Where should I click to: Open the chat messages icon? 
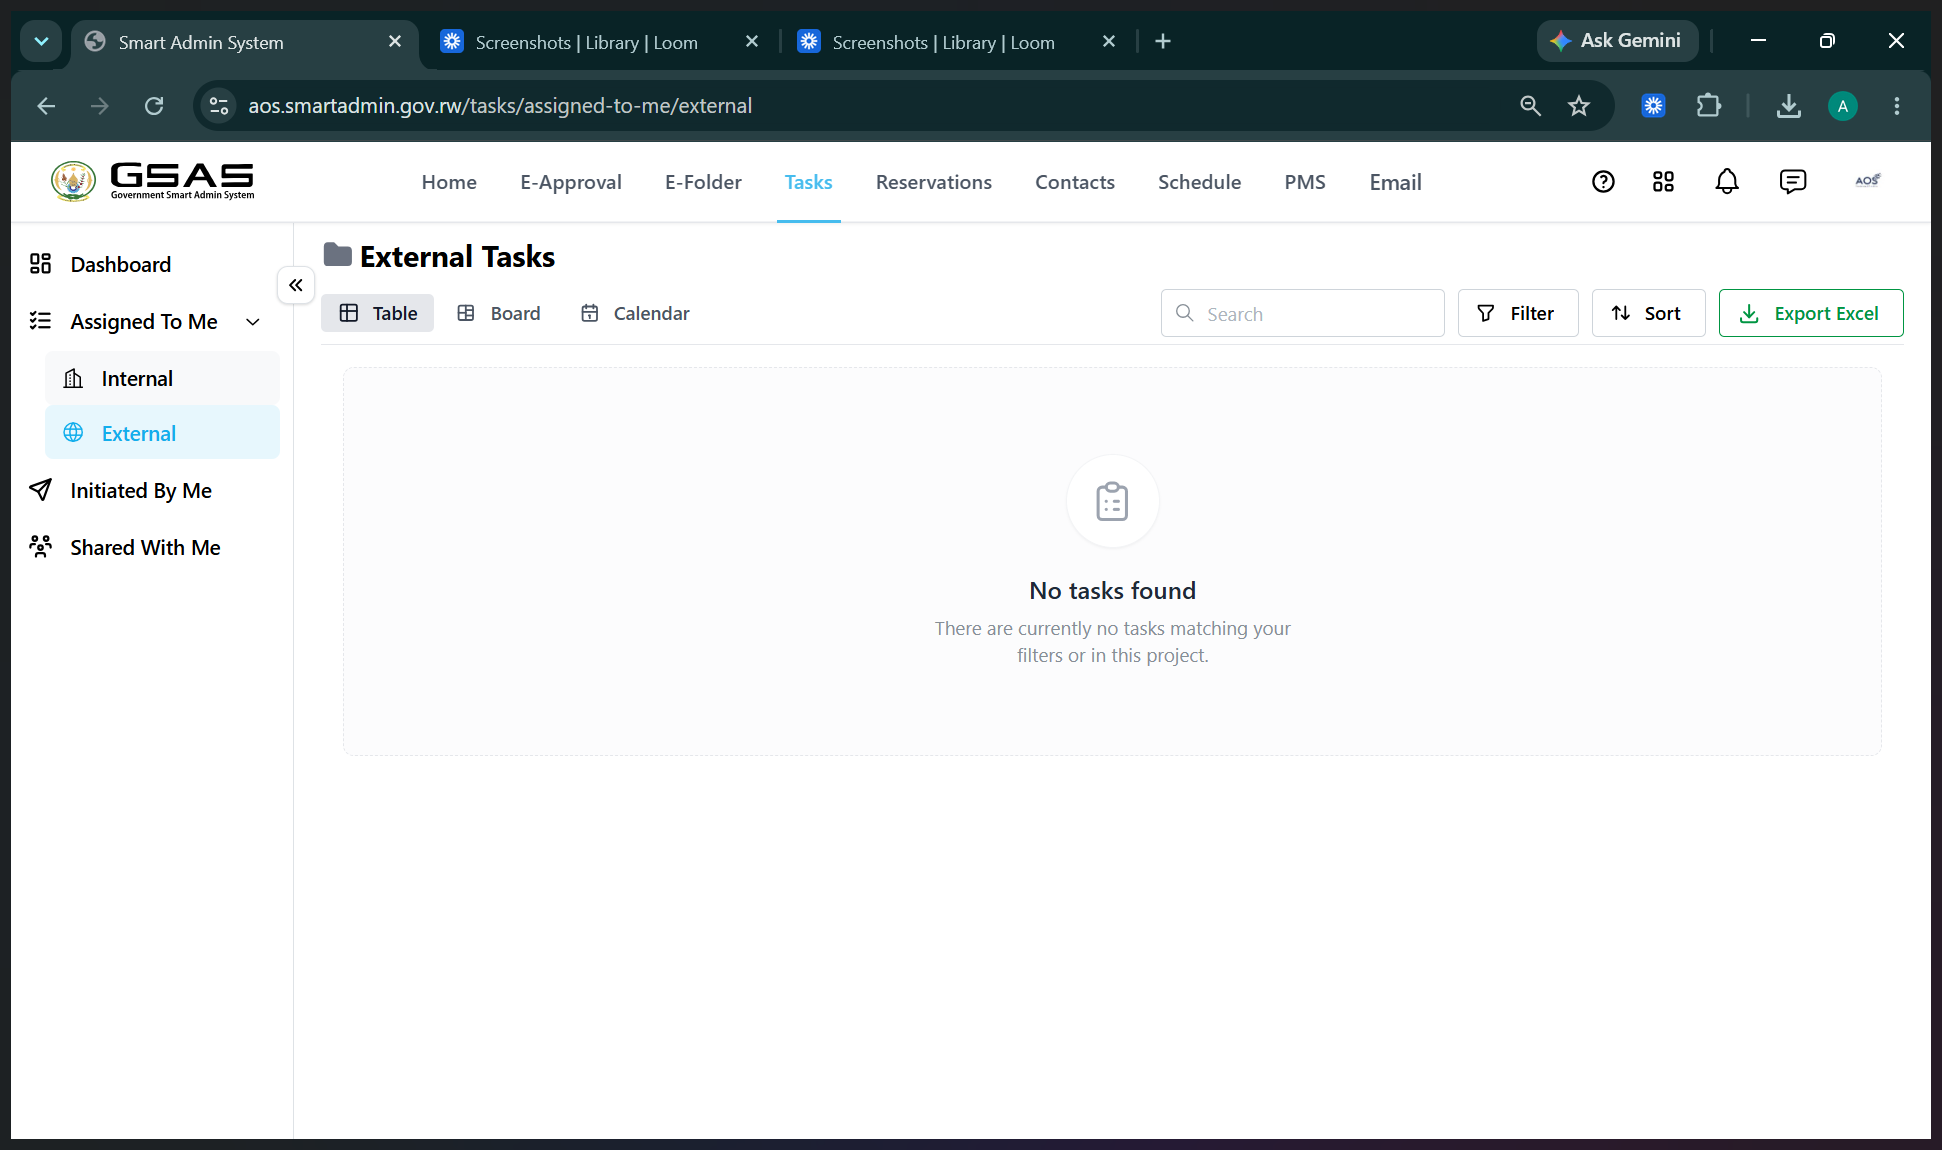[x=1793, y=181]
